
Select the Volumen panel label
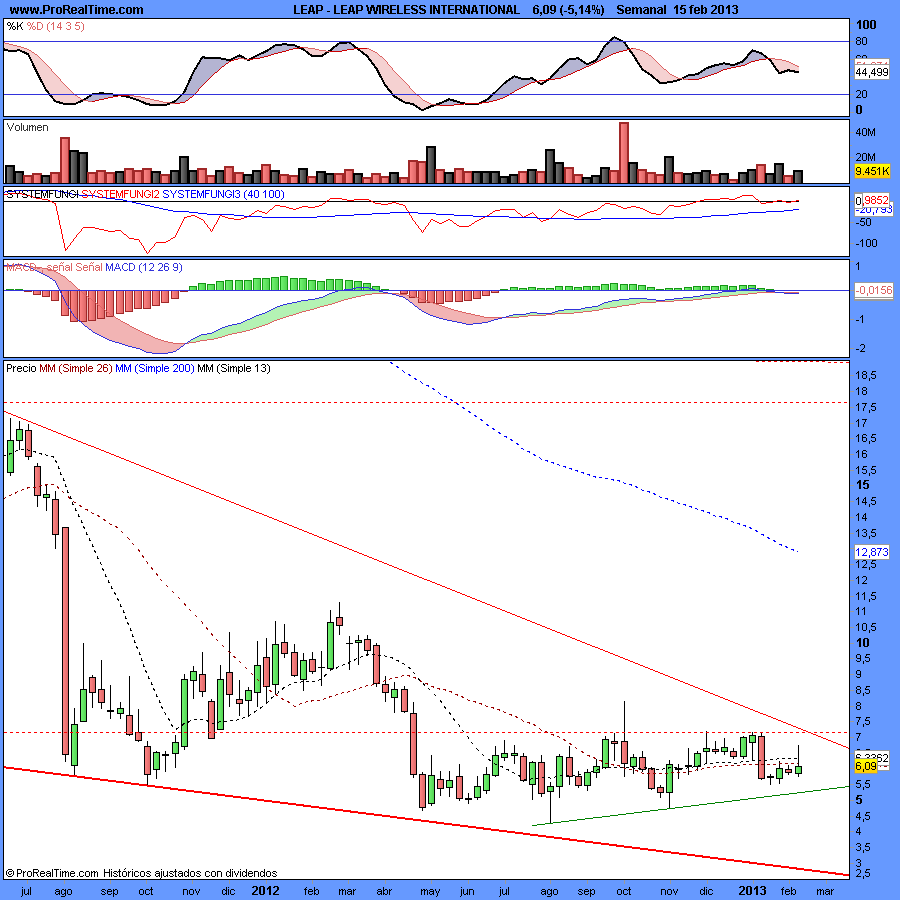pos(28,127)
